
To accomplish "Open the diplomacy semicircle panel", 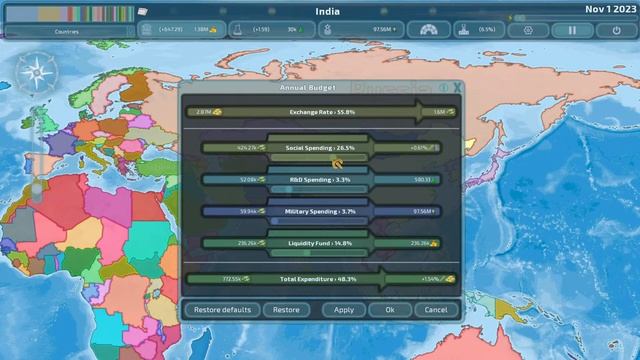I will 429,30.
